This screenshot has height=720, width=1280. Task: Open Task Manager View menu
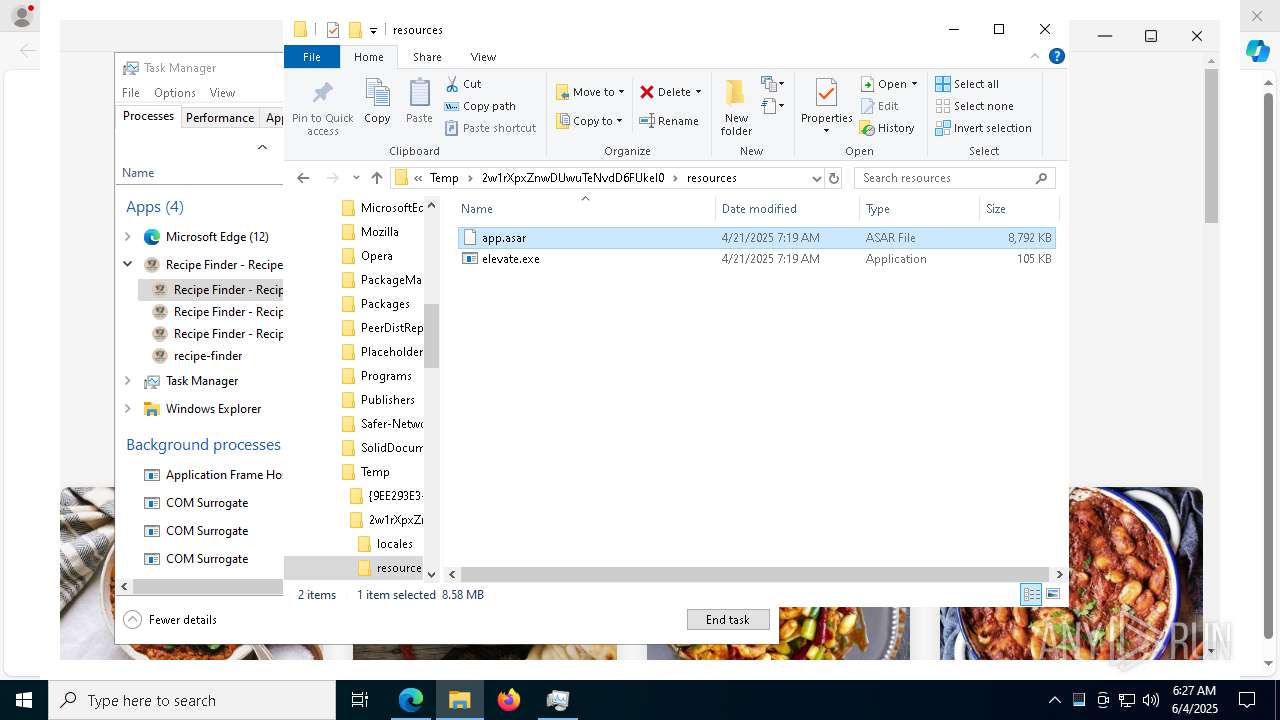pyautogui.click(x=222, y=93)
